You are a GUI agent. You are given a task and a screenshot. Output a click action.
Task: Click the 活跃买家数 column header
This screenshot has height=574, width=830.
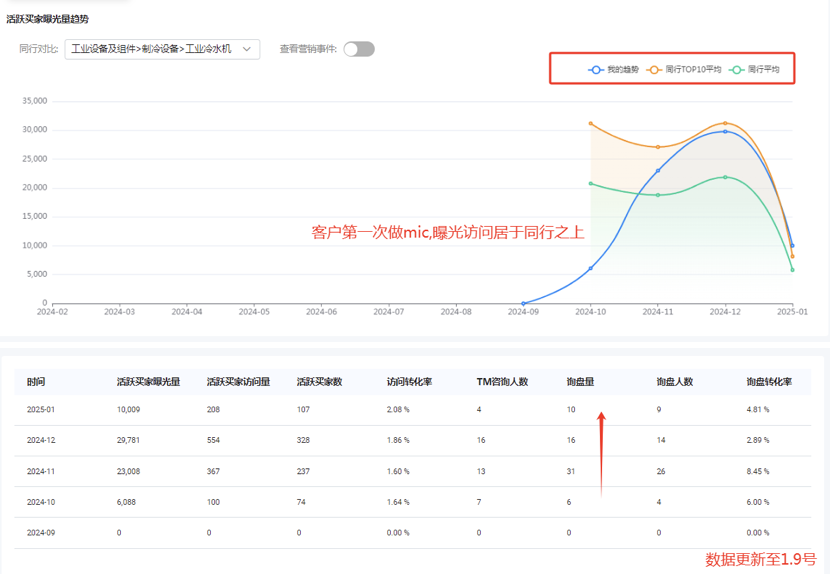319,382
